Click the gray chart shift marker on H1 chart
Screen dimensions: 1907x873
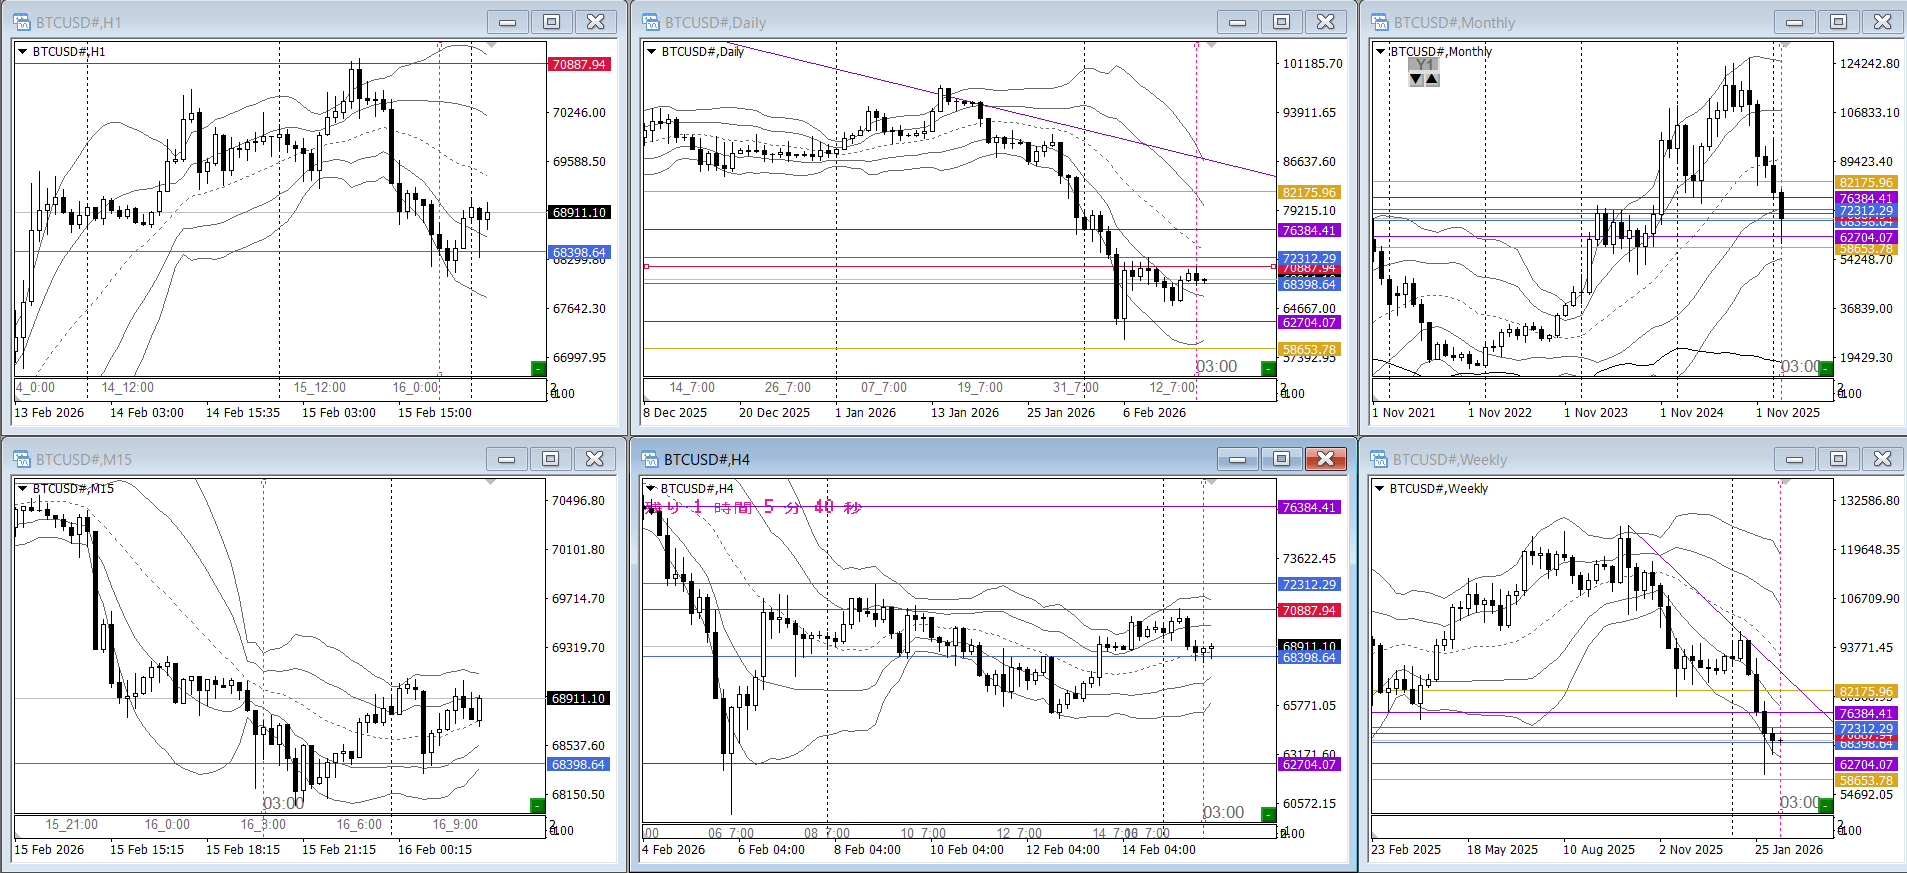491,46
